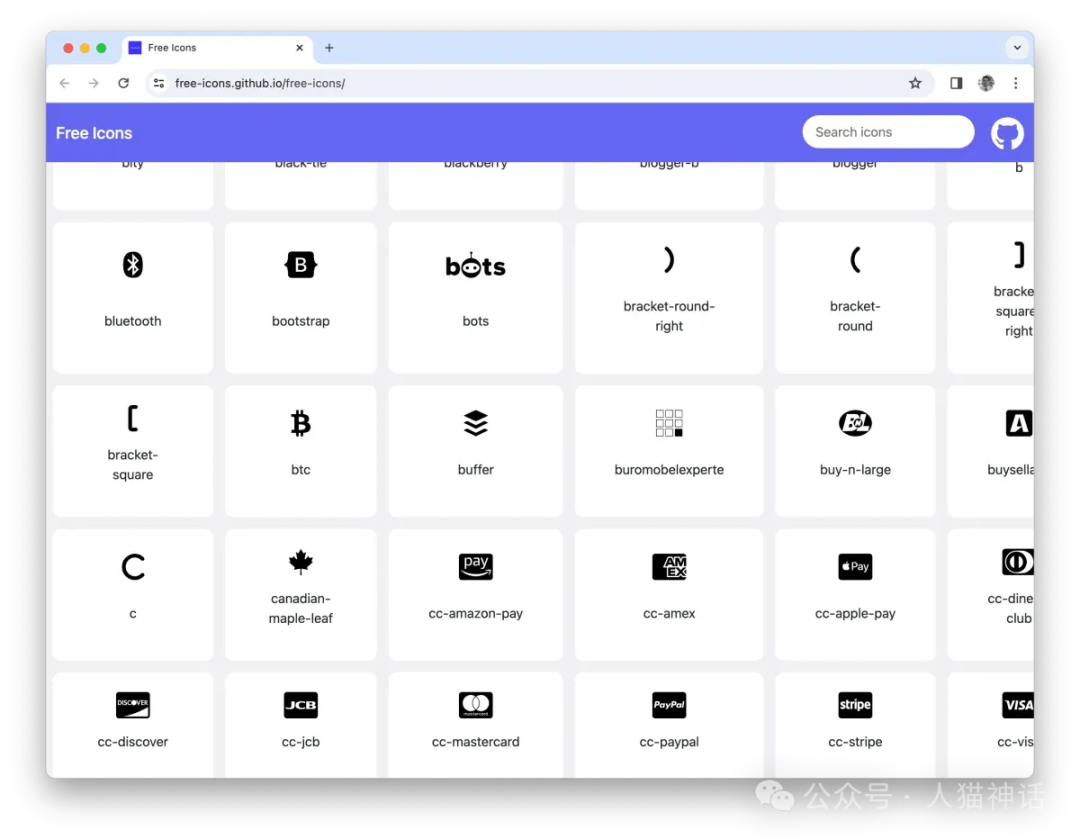Select the cc-discover card icon

click(x=133, y=705)
